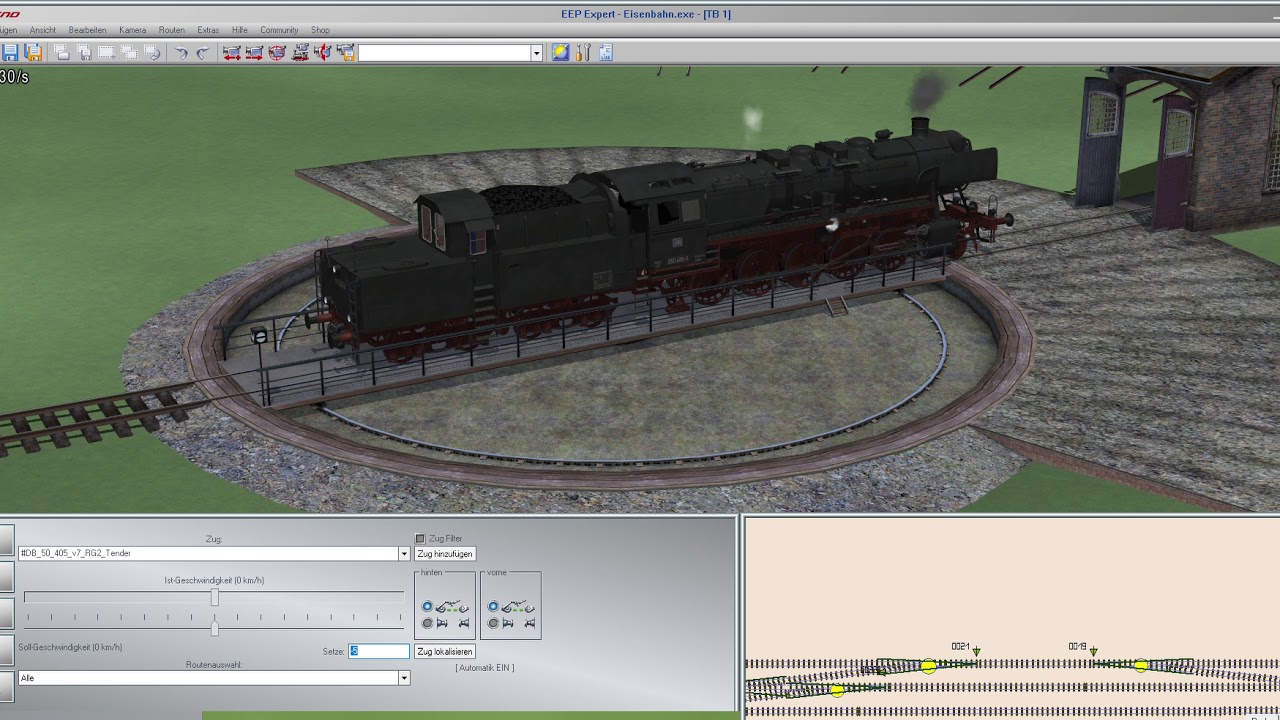The width and height of the screenshot is (1280, 720).
Task: Click the Lua script document icon
Action: [x=606, y=52]
